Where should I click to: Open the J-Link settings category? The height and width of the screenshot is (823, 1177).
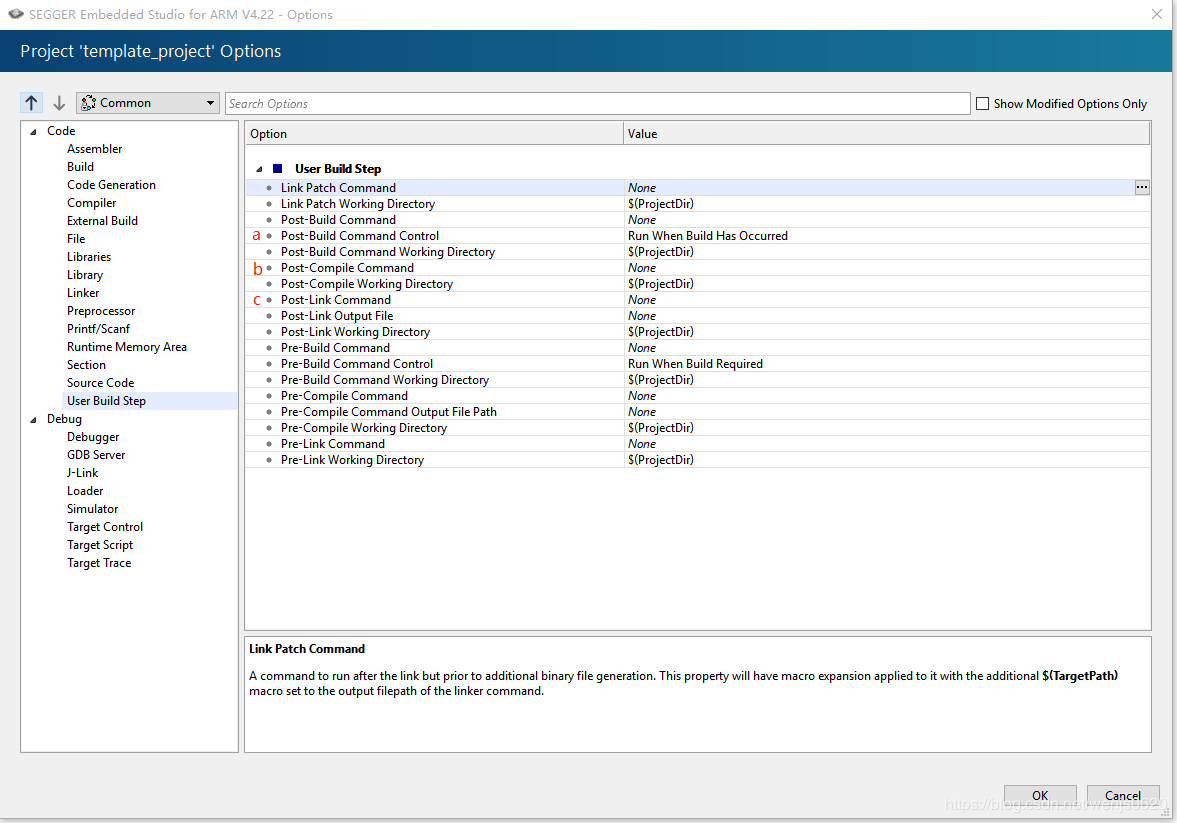[82, 473]
